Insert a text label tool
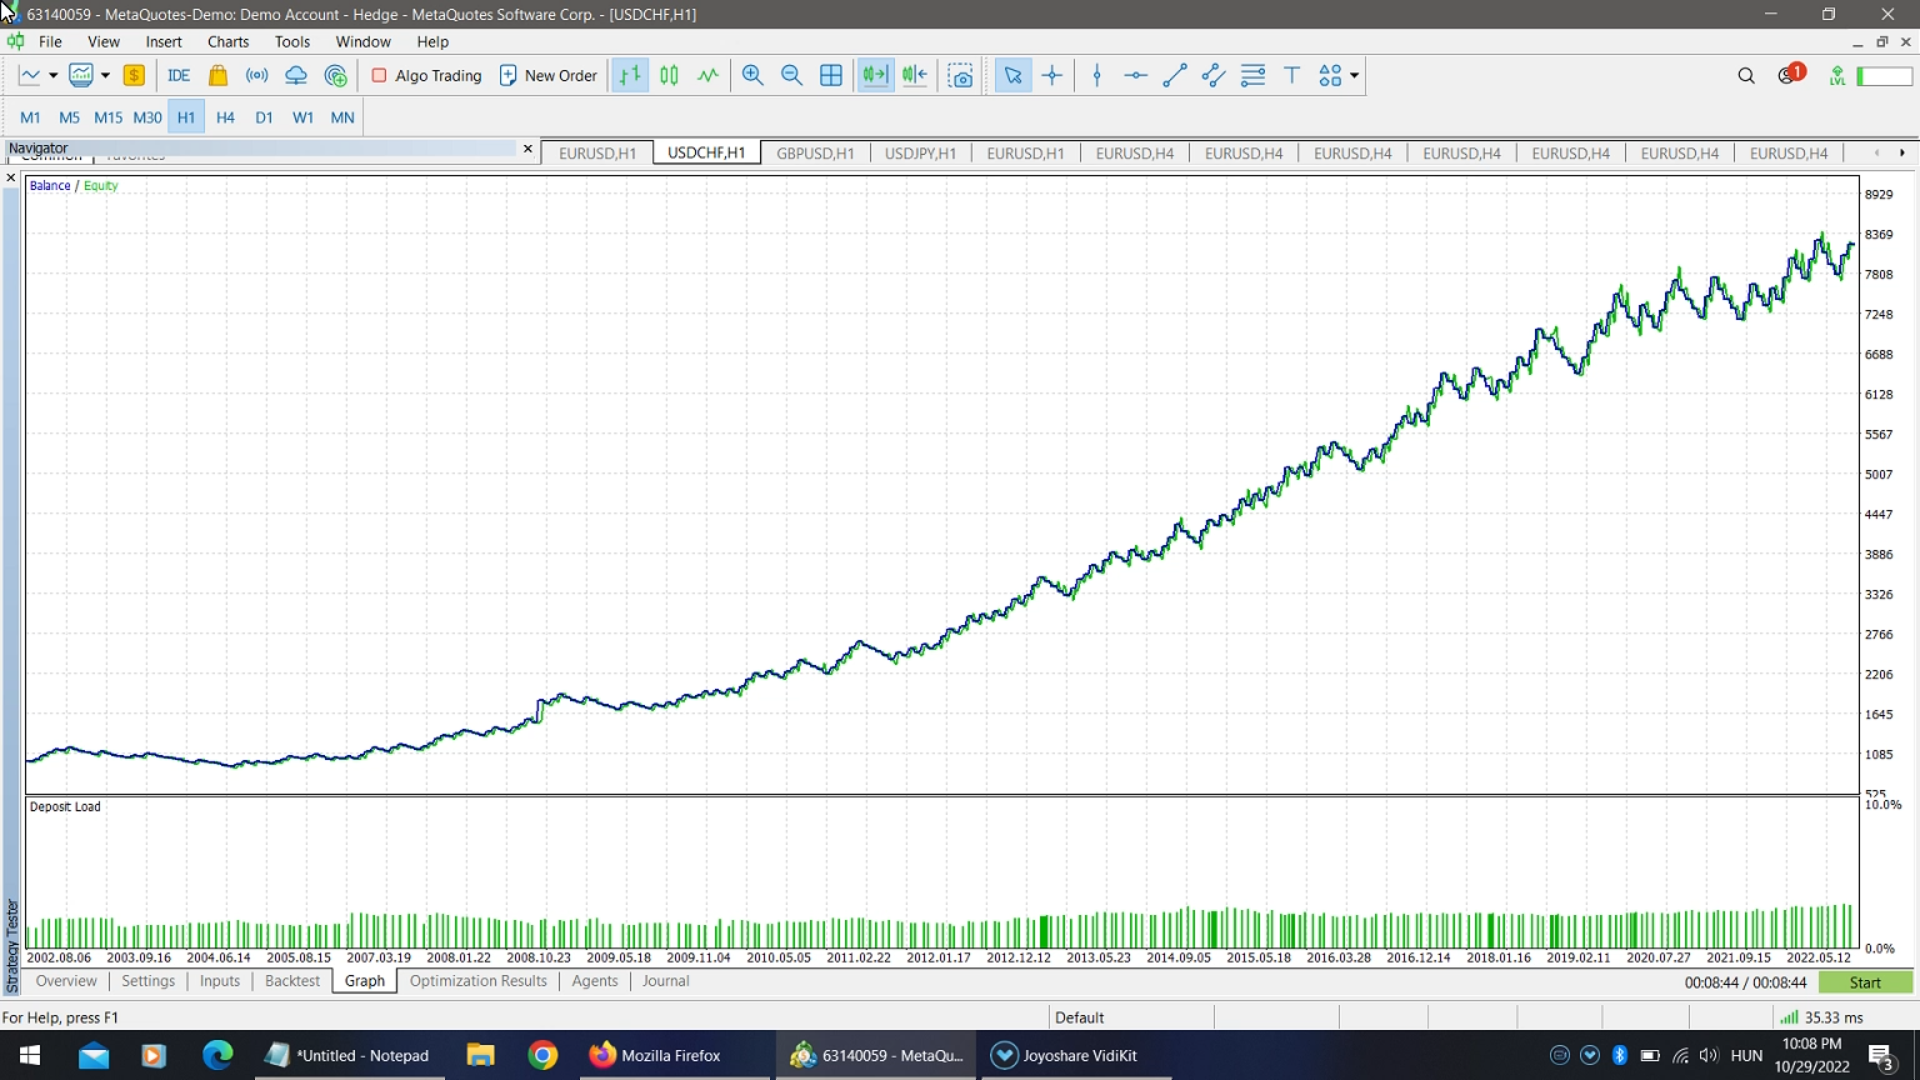Viewport: 1920px width, 1080px height. pyautogui.click(x=1290, y=75)
